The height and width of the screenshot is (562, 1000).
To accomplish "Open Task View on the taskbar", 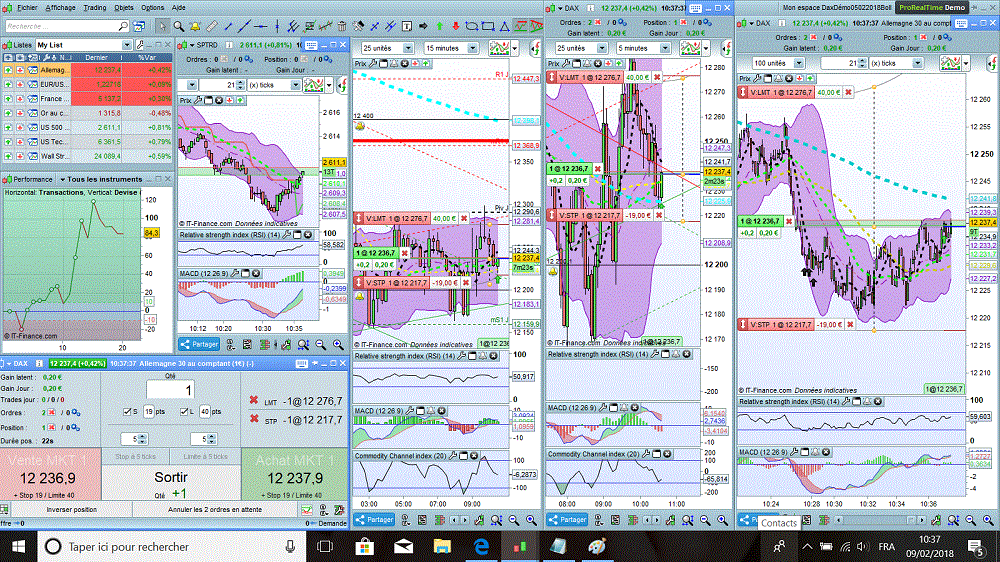I will [325, 547].
